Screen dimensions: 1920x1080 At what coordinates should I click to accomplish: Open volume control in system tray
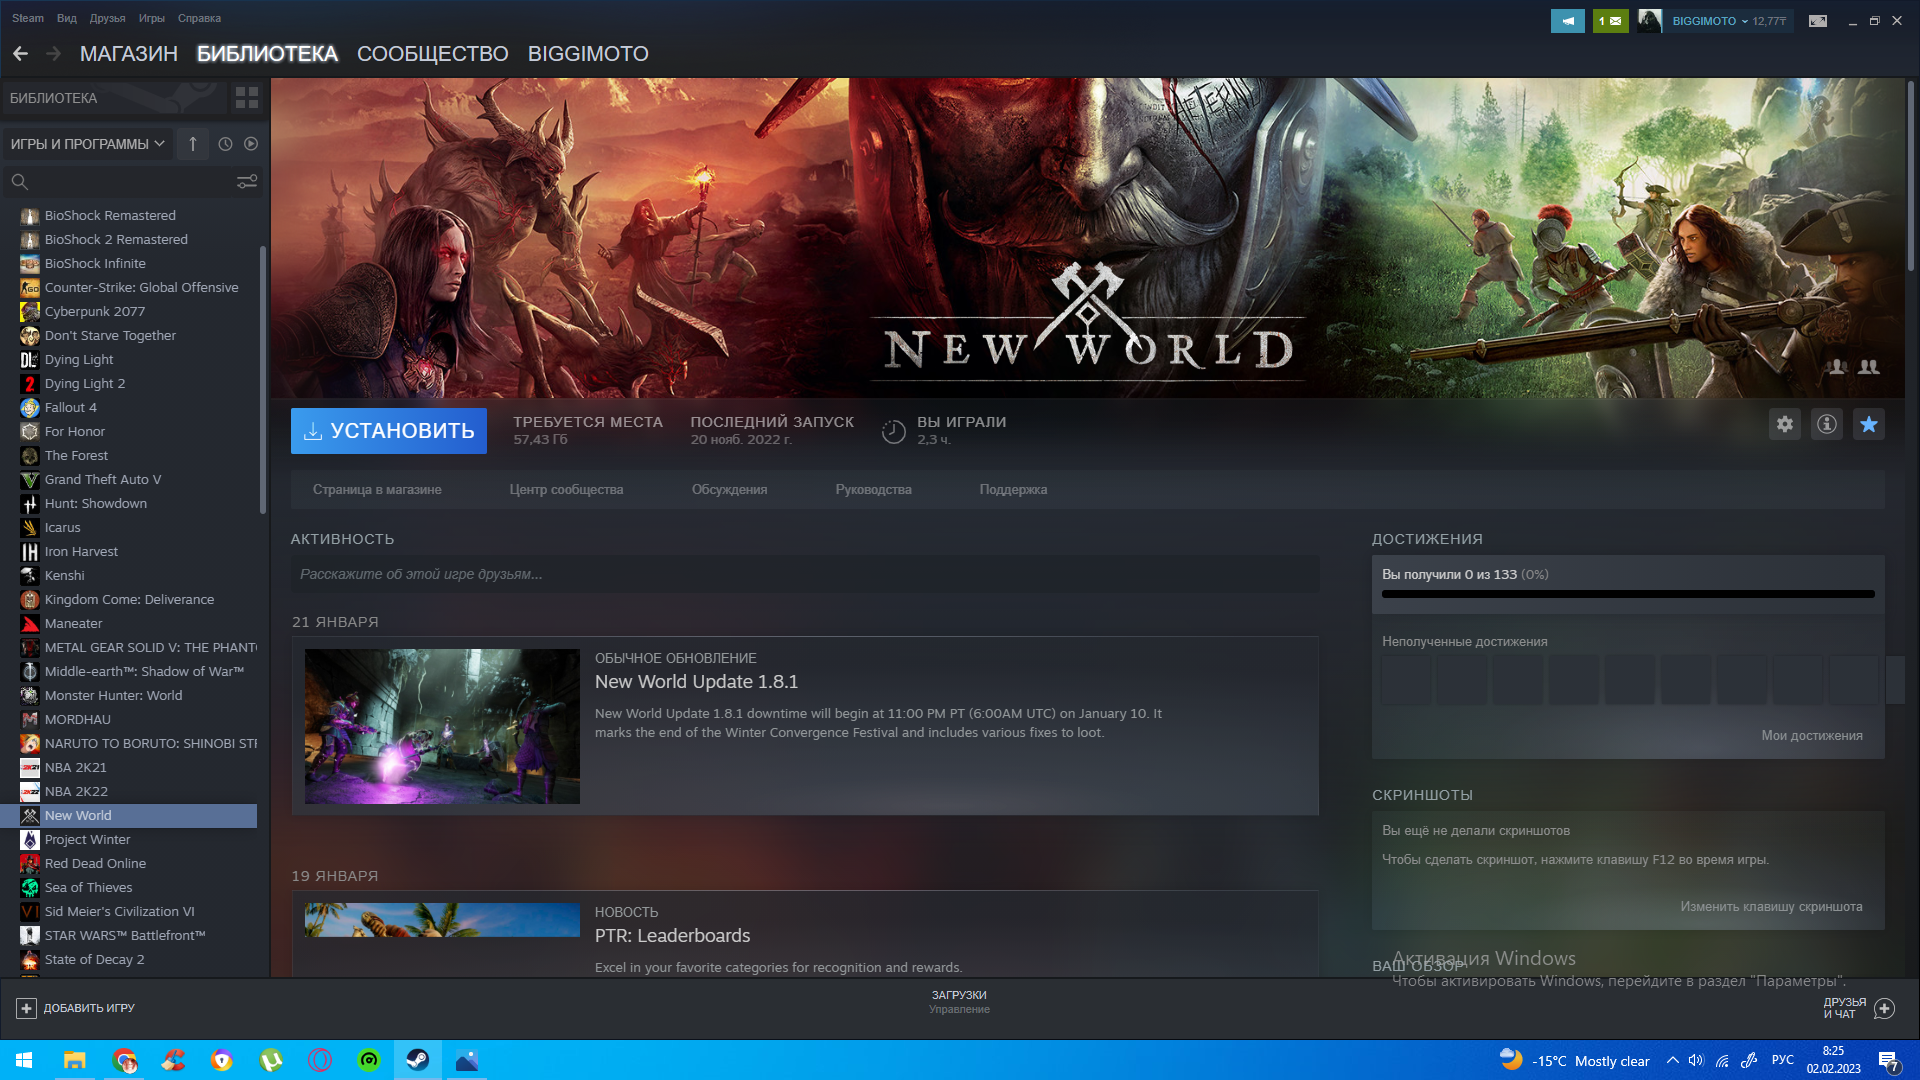1696,1060
